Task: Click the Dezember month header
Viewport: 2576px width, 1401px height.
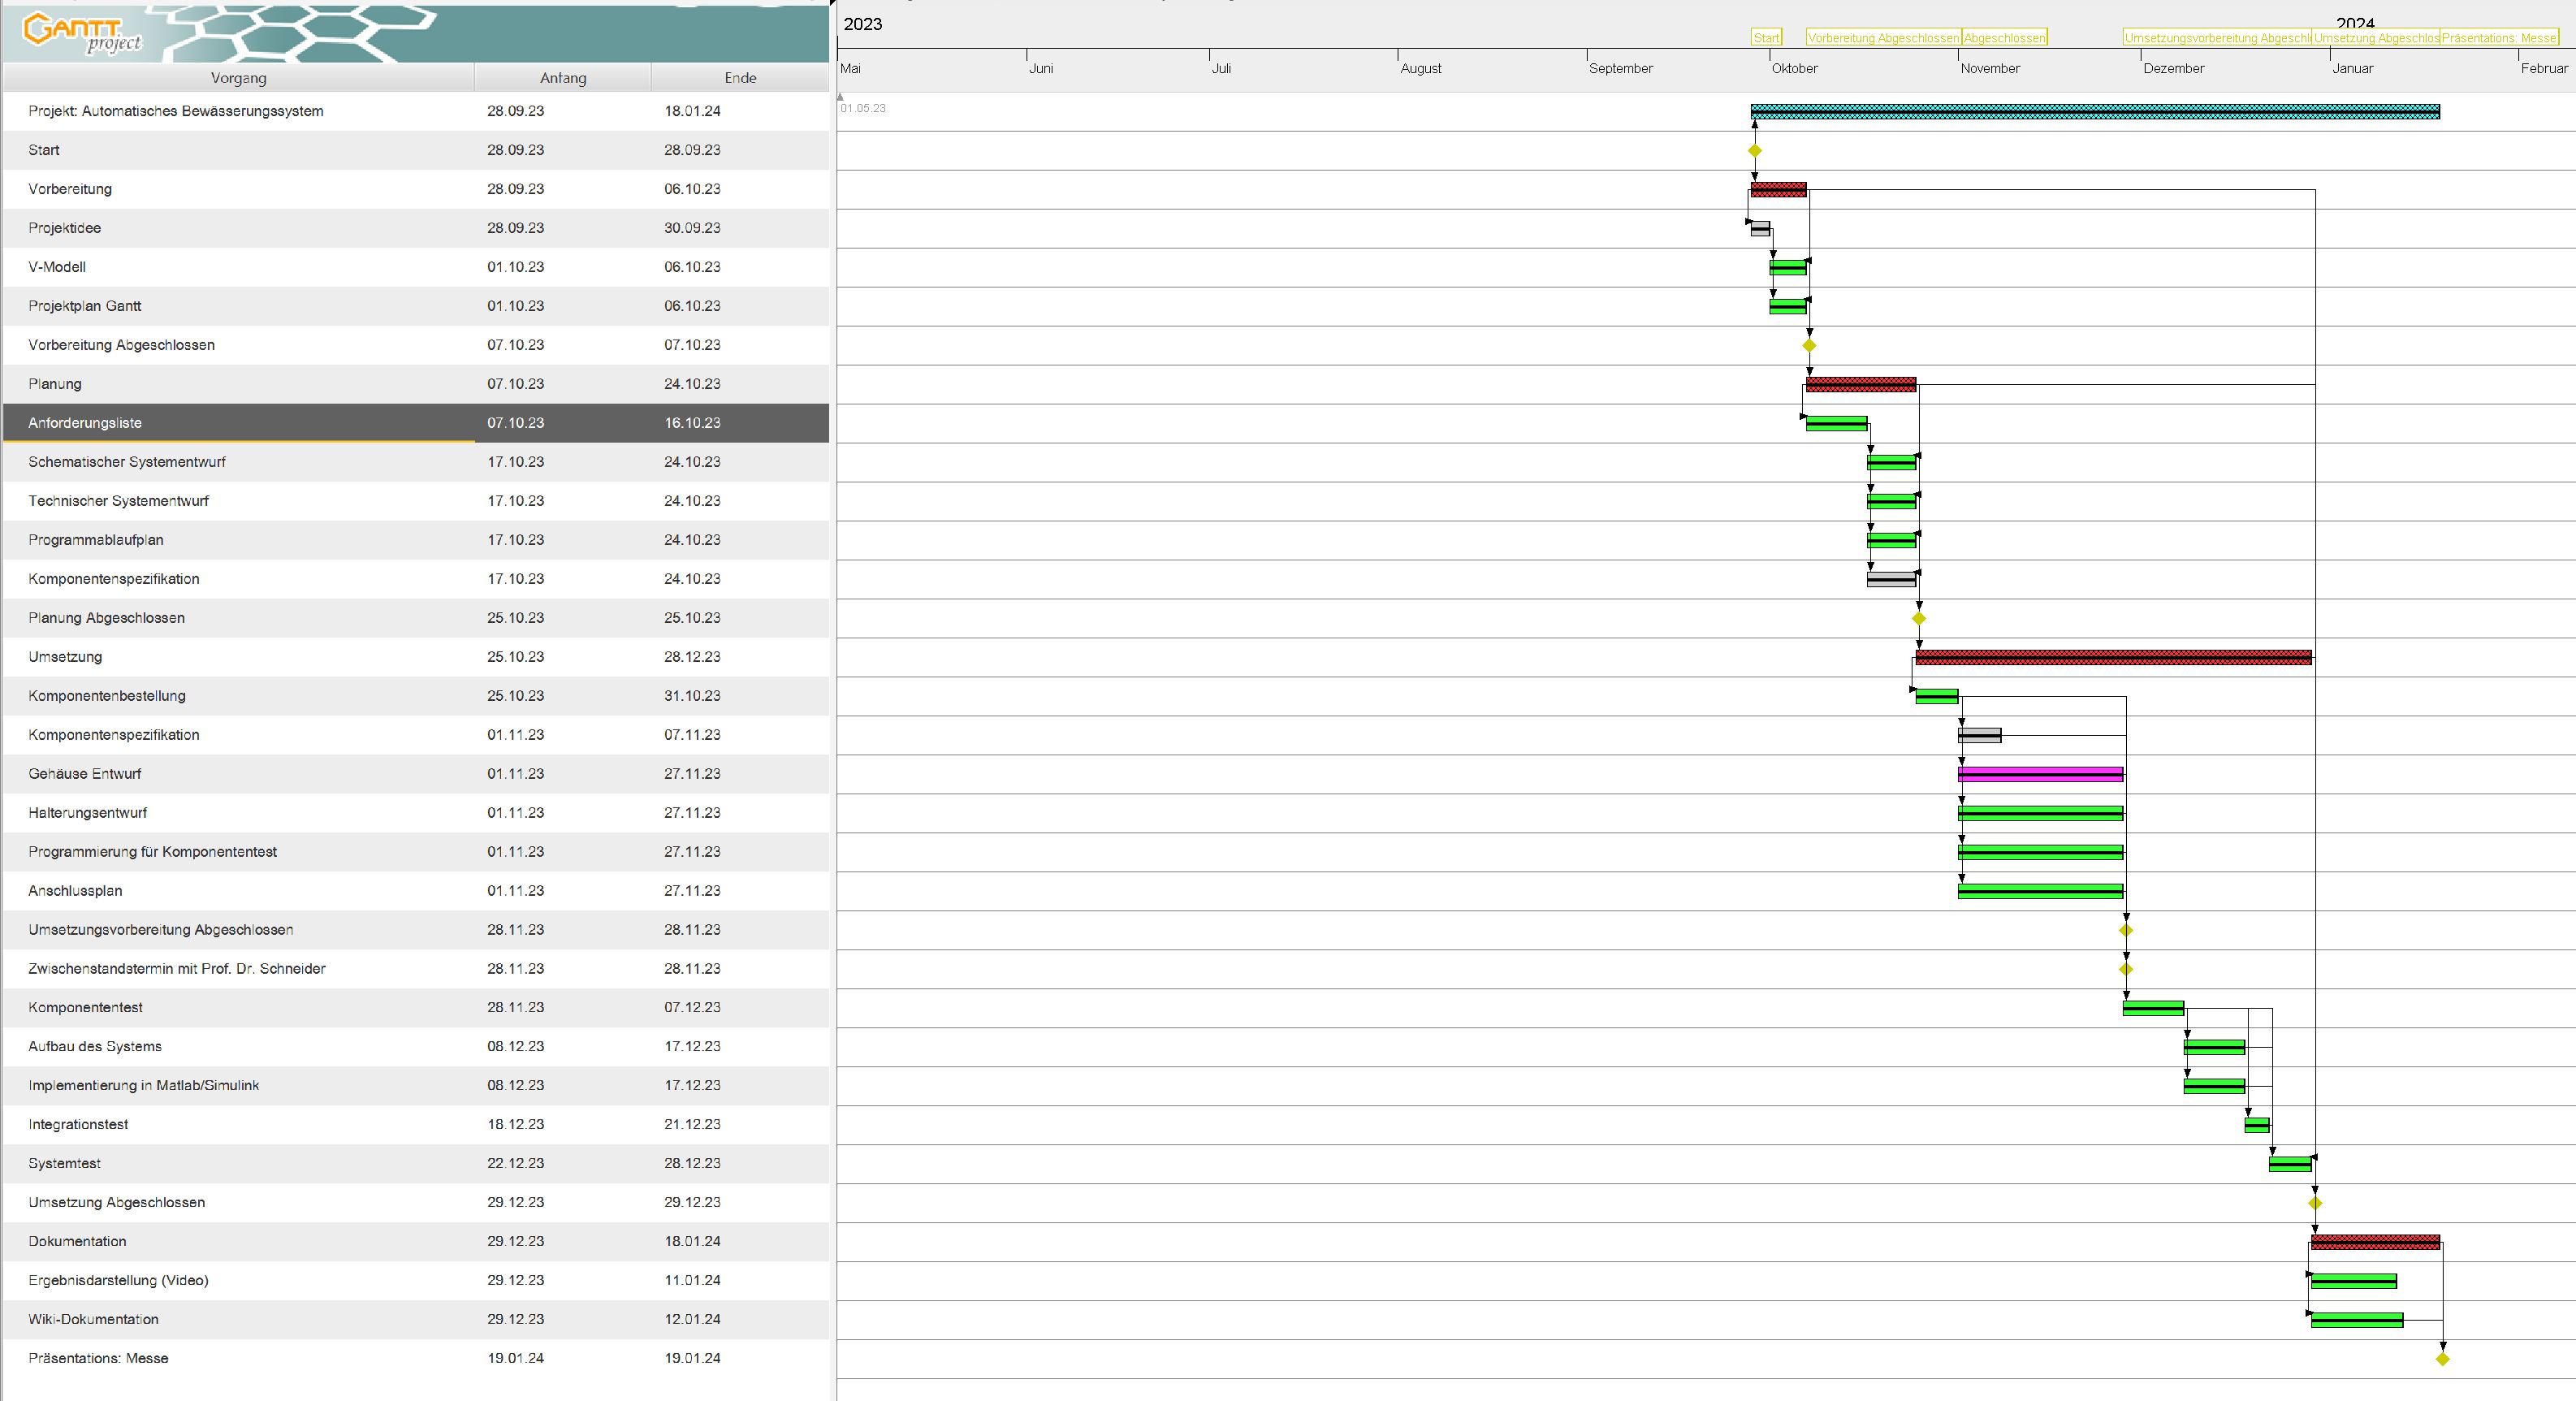Action: click(x=2173, y=69)
